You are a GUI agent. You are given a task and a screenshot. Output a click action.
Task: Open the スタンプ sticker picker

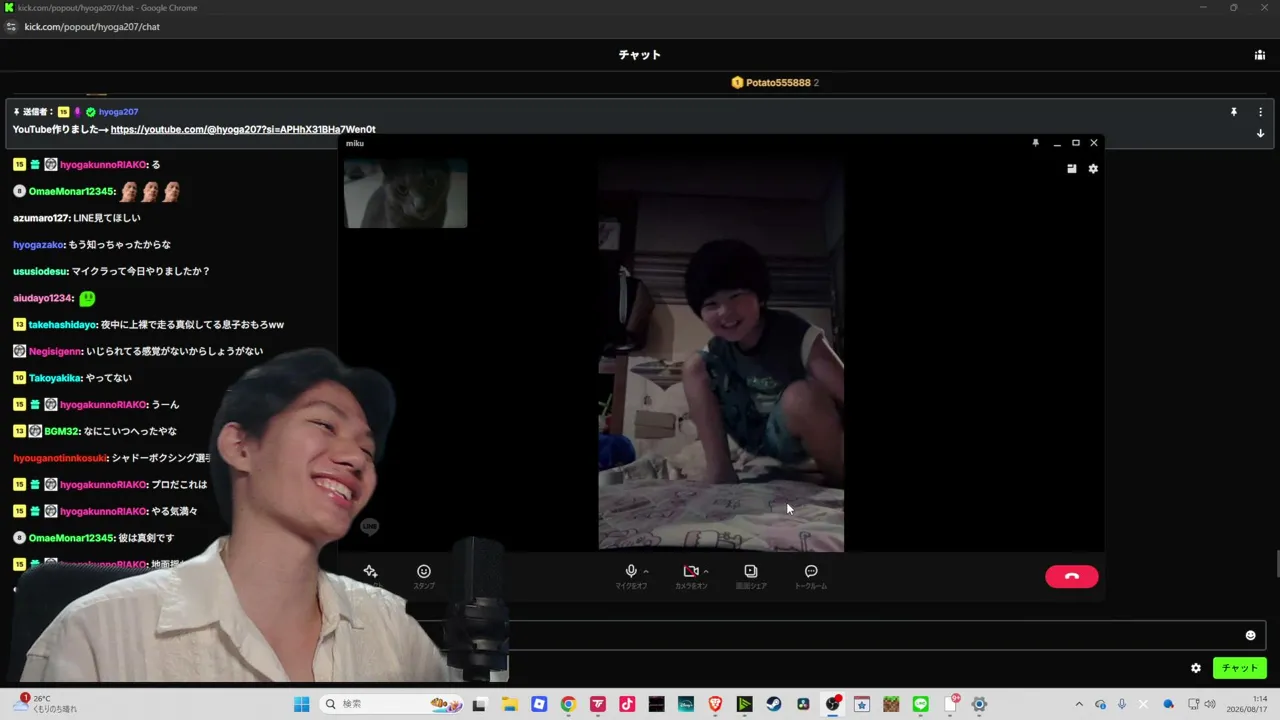[424, 576]
